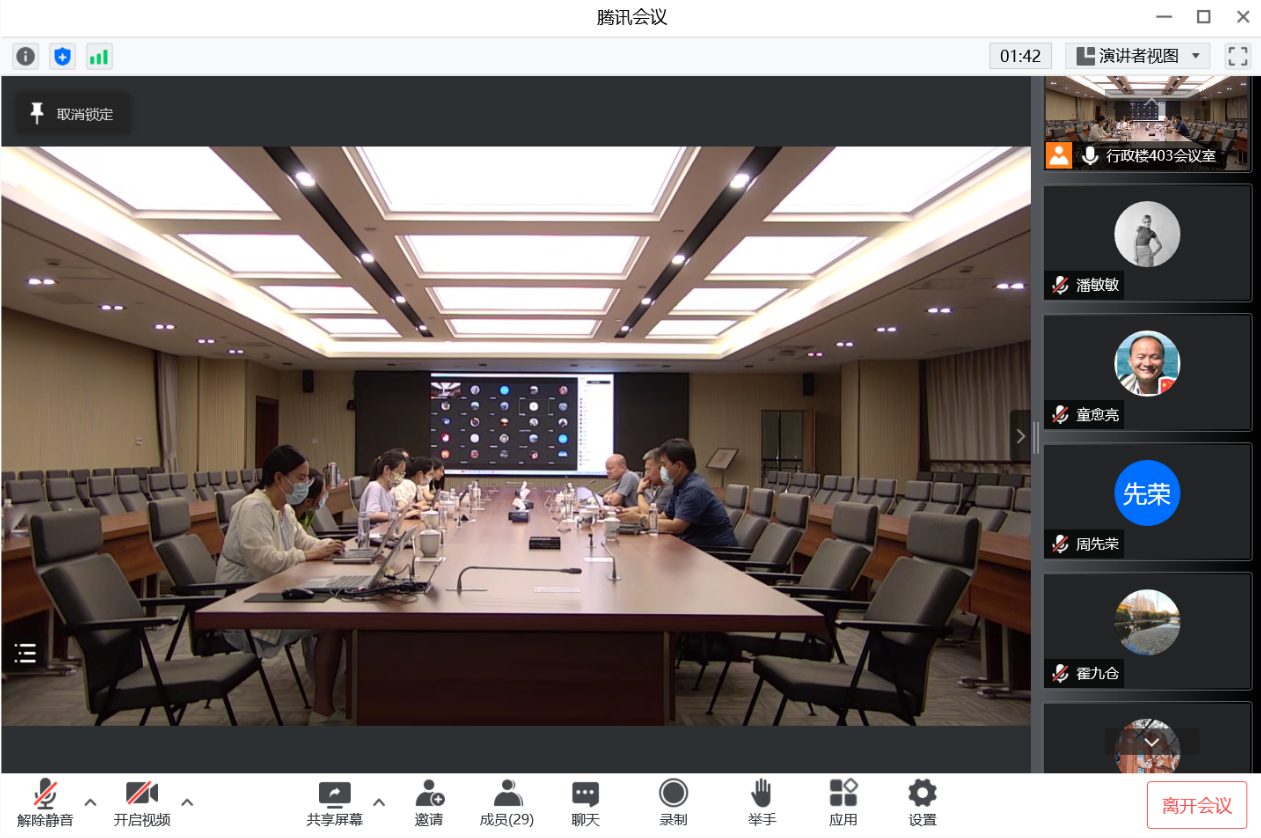This screenshot has height=838, width=1261.
Task: Click the muted mic icon beside 霍九仓
Action: [x=1060, y=673]
